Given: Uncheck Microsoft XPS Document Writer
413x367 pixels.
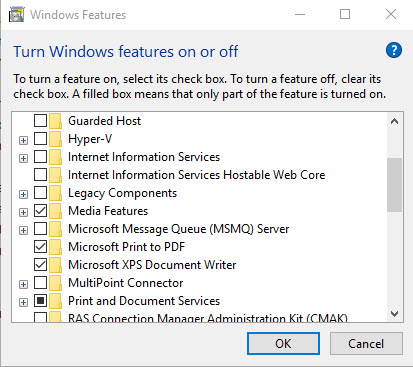Looking at the screenshot, I should click(40, 264).
